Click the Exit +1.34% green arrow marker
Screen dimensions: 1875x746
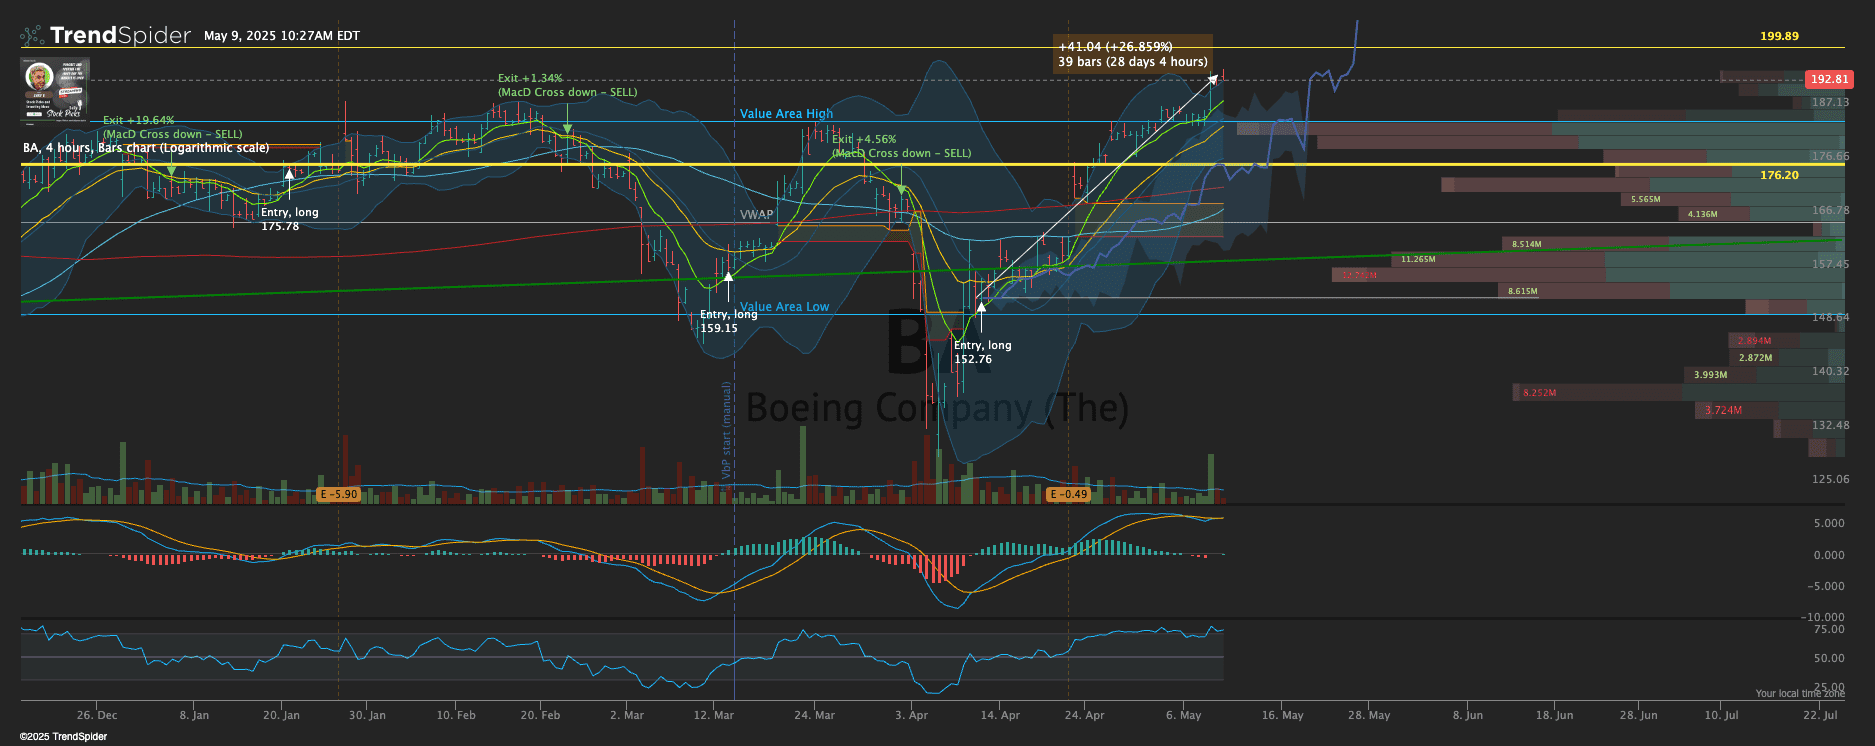point(567,128)
